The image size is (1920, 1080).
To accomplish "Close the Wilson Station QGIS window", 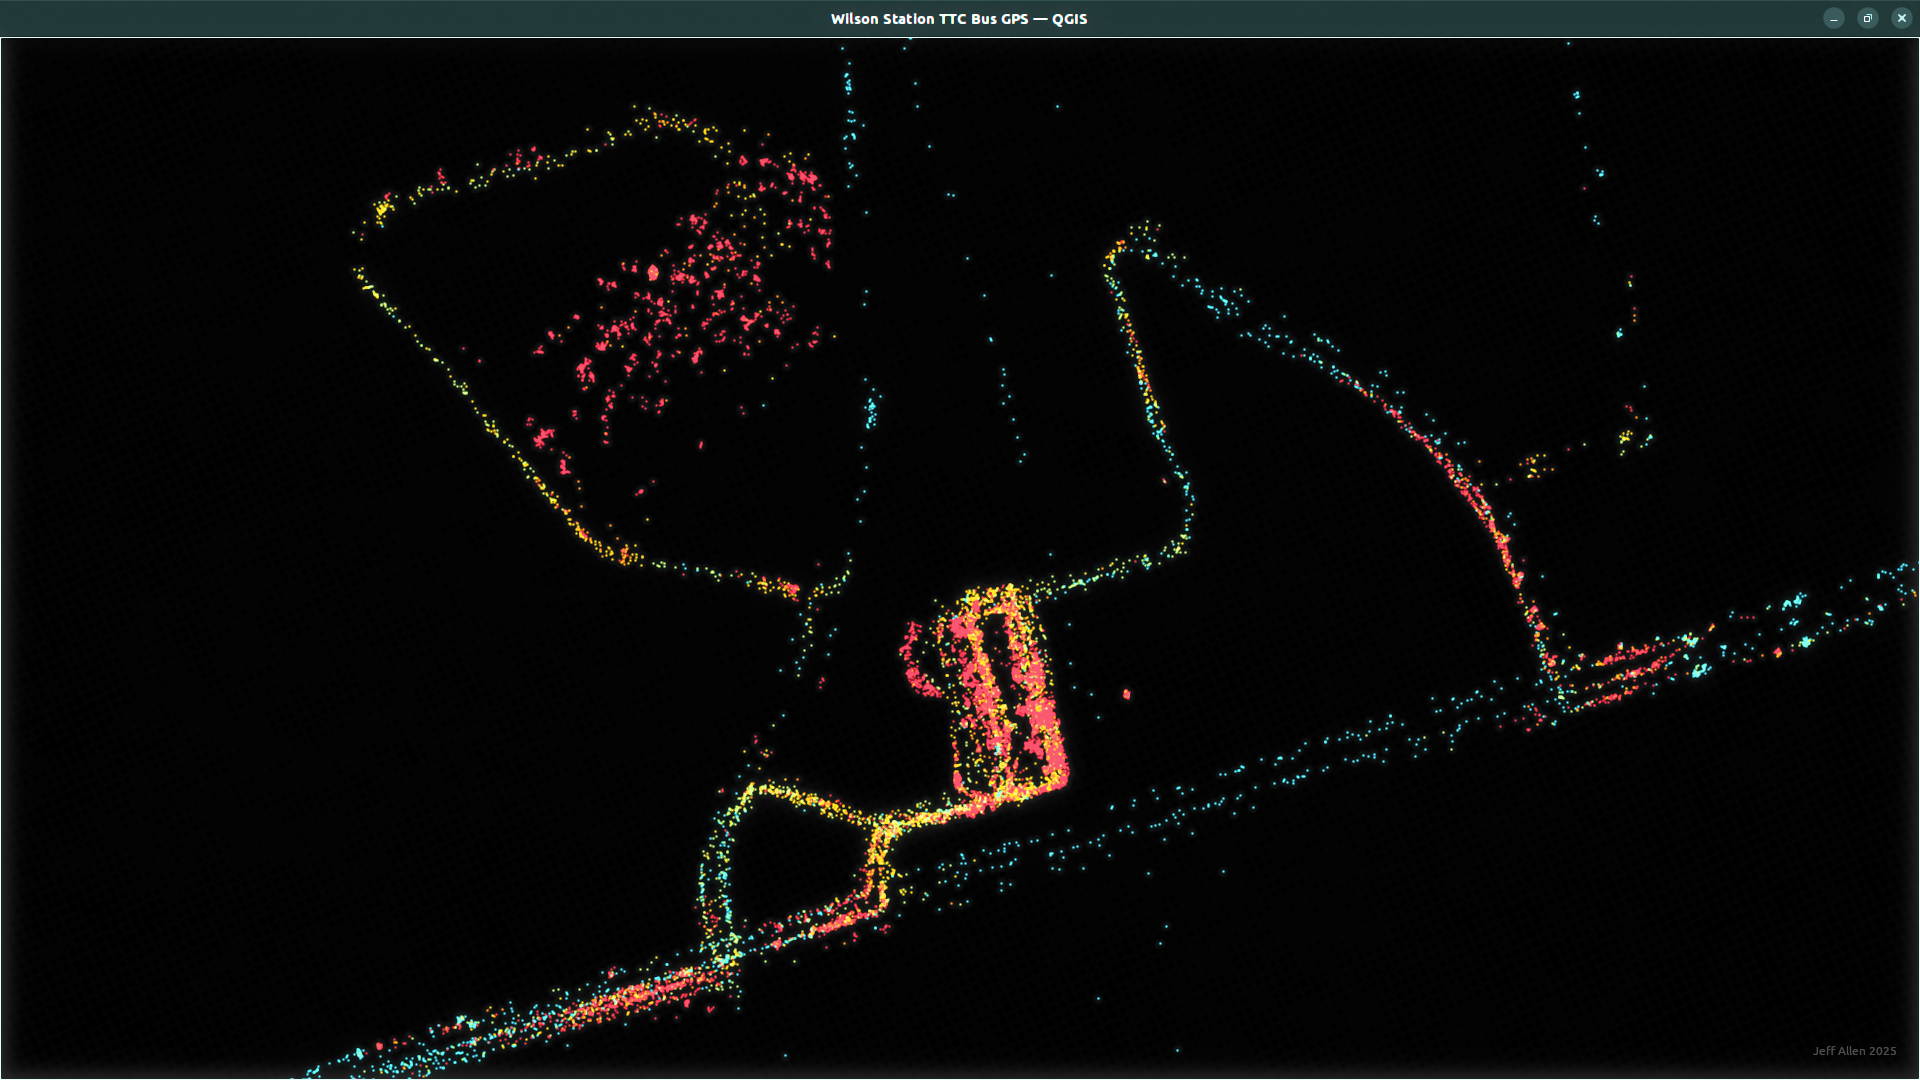I will [1901, 18].
